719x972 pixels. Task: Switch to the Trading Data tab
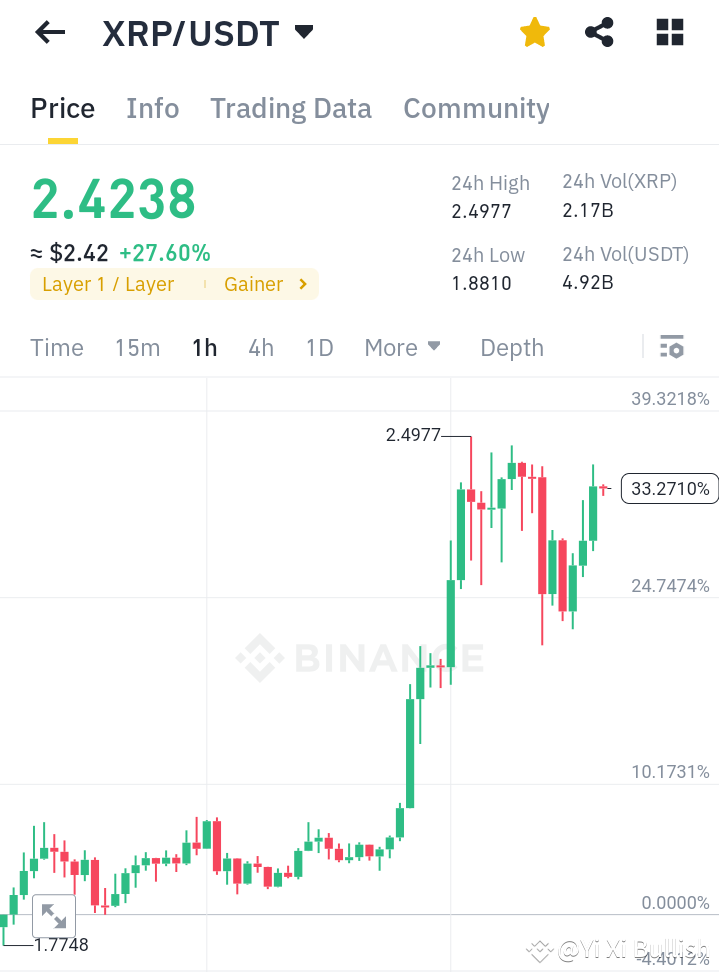click(290, 108)
